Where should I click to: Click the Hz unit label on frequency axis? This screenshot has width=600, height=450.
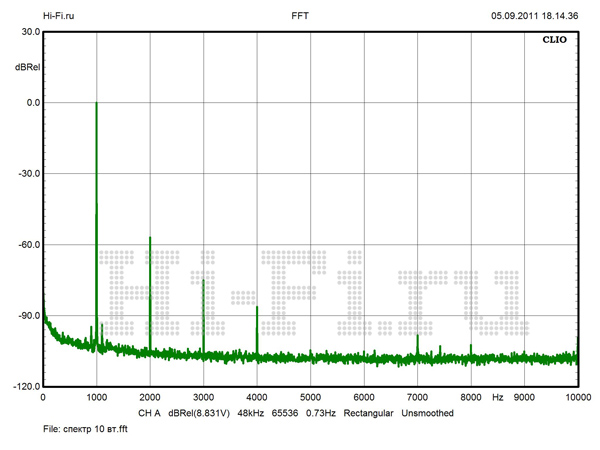pos(497,398)
